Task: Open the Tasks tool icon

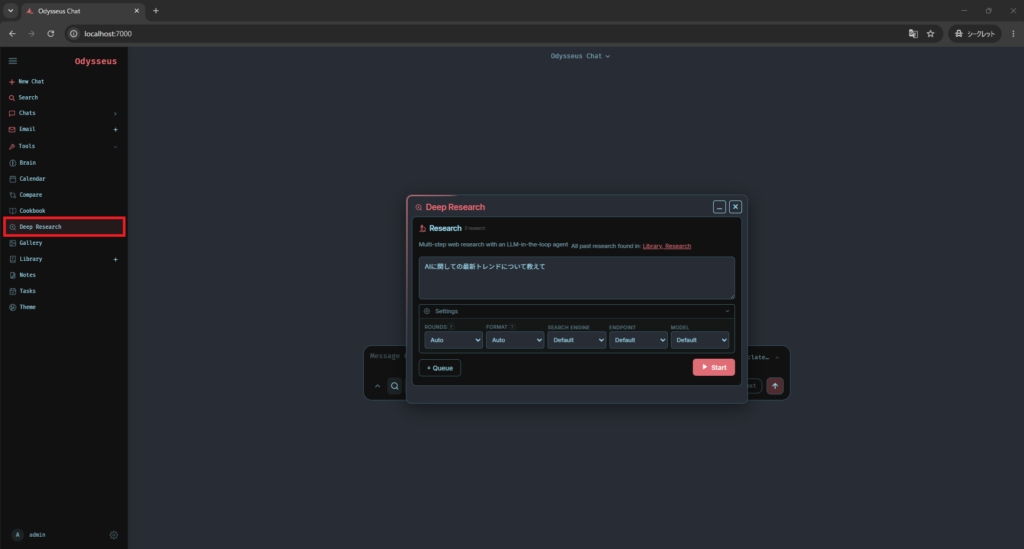Action: point(12,291)
